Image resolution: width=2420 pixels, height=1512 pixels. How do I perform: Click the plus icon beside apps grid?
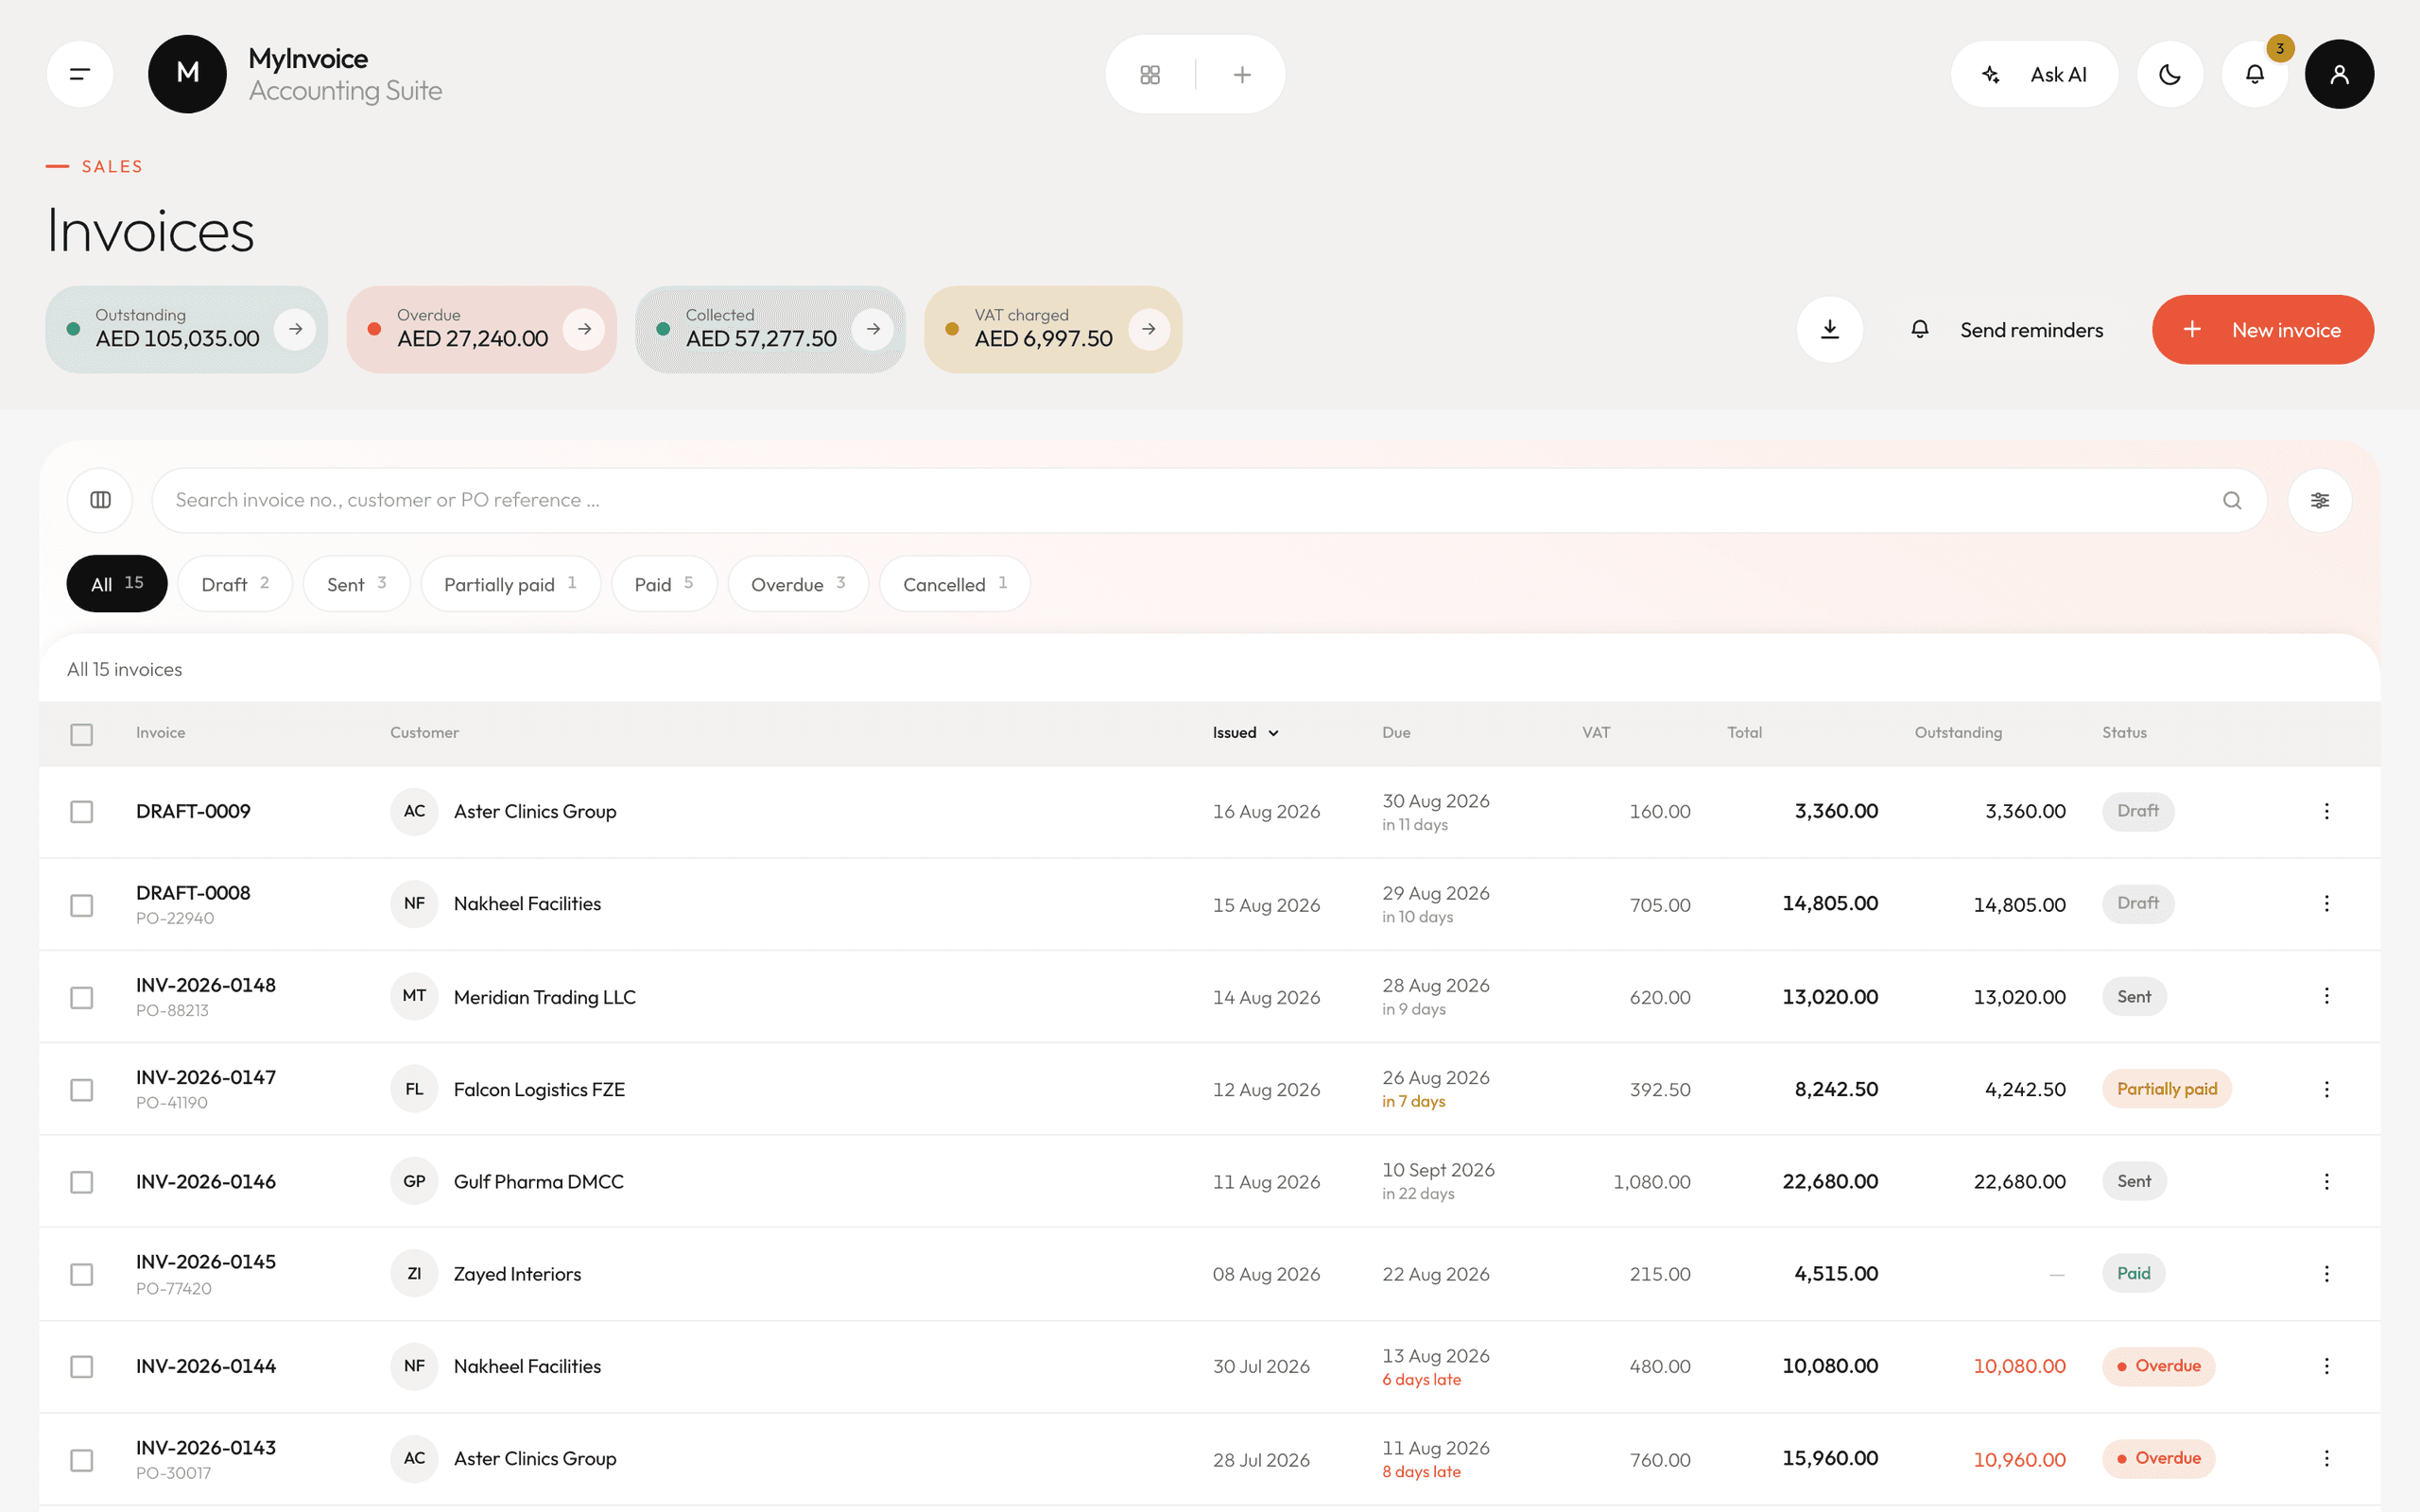(x=1242, y=74)
